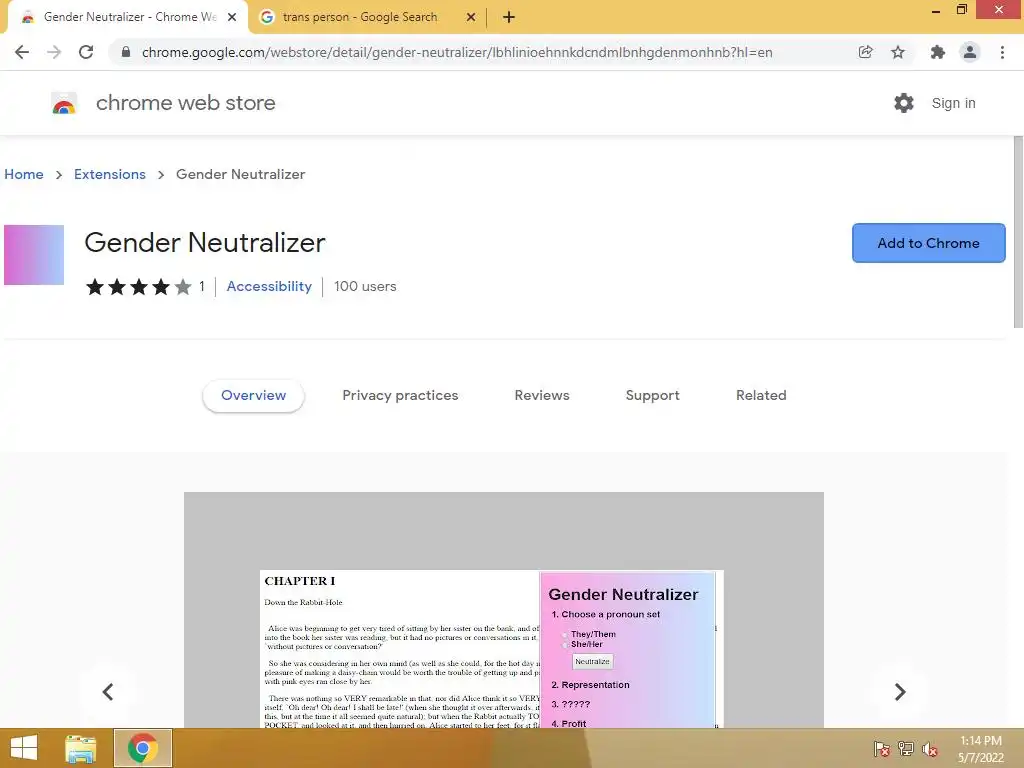The height and width of the screenshot is (768, 1024).
Task: Click the Gender Neutralizer gradient extension icon
Action: [x=34, y=255]
